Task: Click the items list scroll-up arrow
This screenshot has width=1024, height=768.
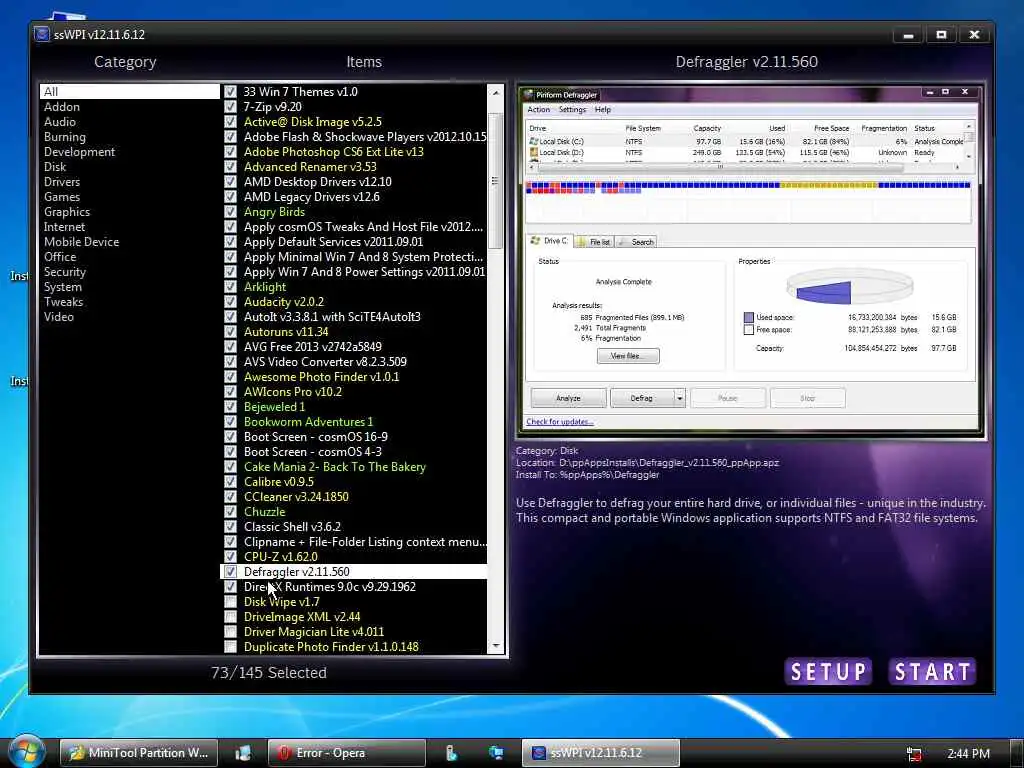Action: (x=496, y=93)
